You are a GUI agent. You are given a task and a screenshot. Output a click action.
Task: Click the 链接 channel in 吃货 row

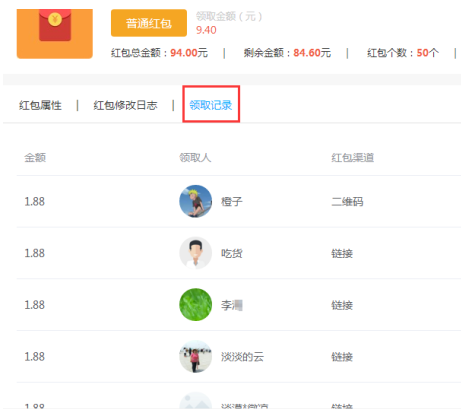(x=342, y=253)
